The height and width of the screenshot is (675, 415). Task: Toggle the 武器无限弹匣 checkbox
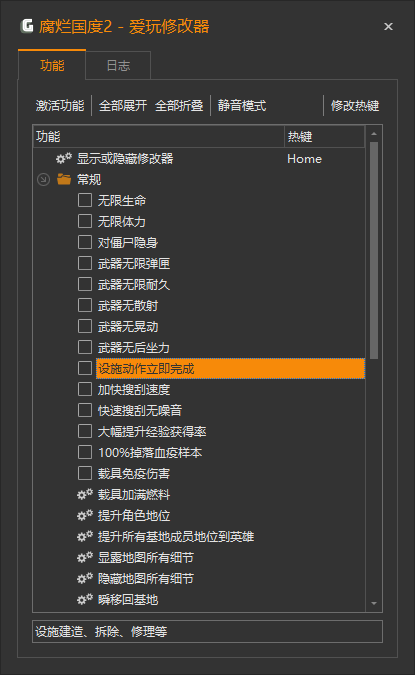pyautogui.click(x=85, y=263)
